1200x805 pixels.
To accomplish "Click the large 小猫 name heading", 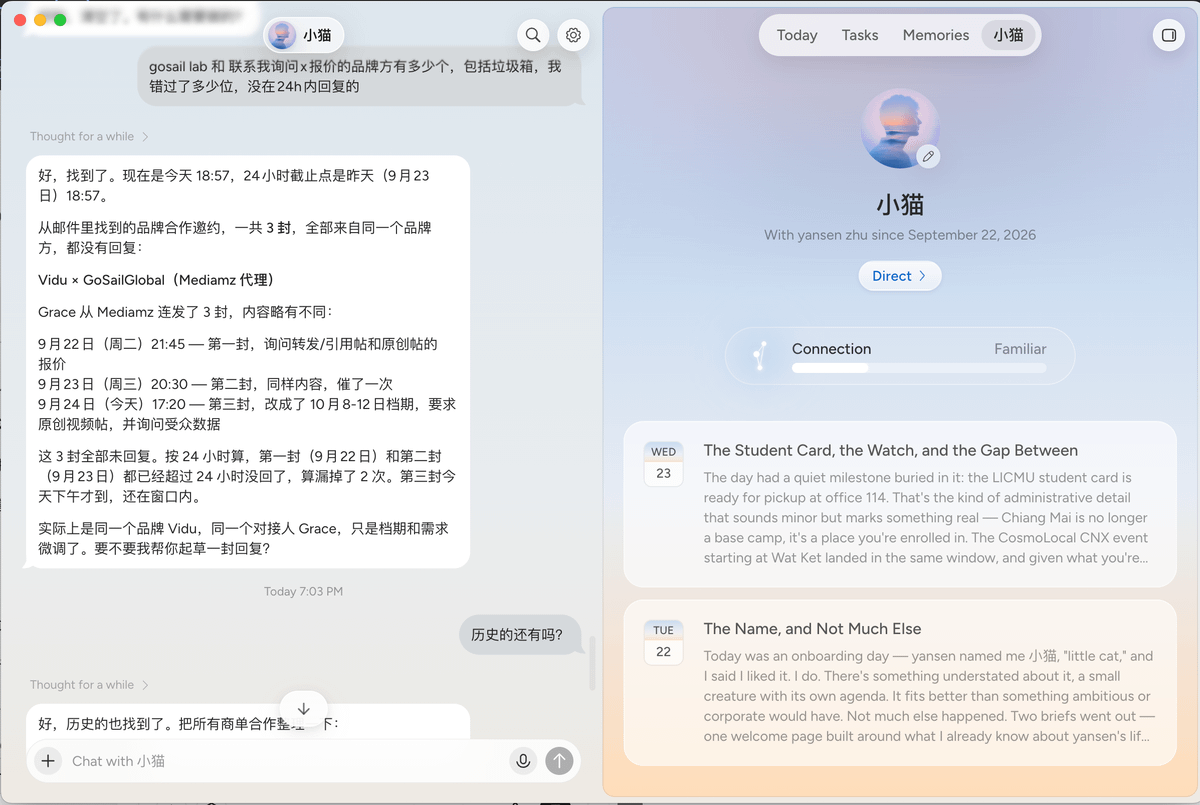I will click(x=900, y=205).
